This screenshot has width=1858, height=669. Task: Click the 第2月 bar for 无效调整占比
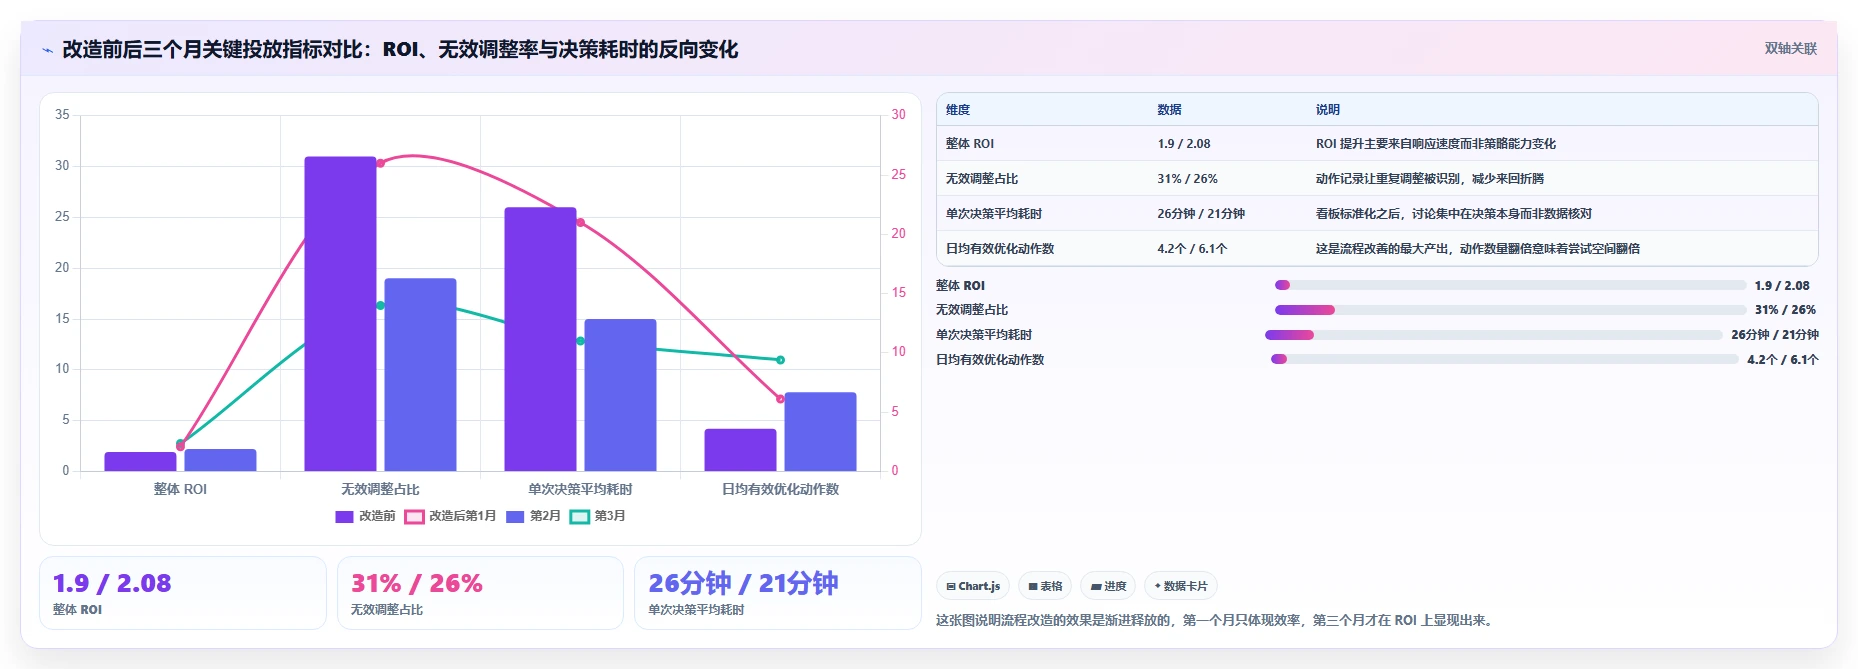pos(420,375)
